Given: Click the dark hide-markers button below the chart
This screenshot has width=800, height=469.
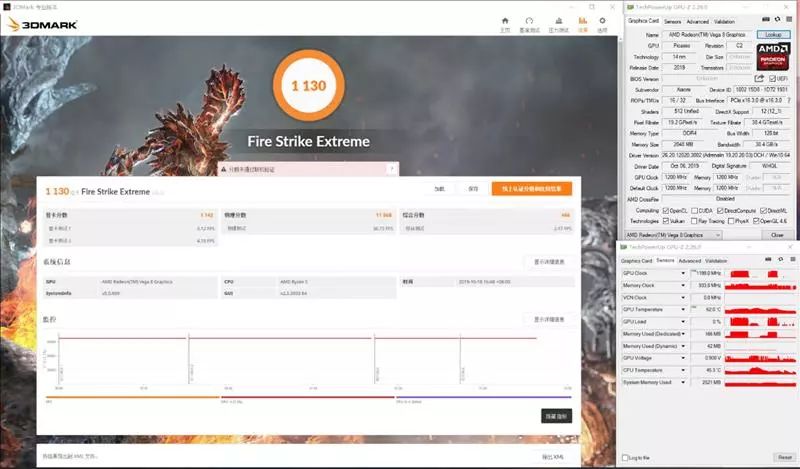Looking at the screenshot, I should (556, 416).
